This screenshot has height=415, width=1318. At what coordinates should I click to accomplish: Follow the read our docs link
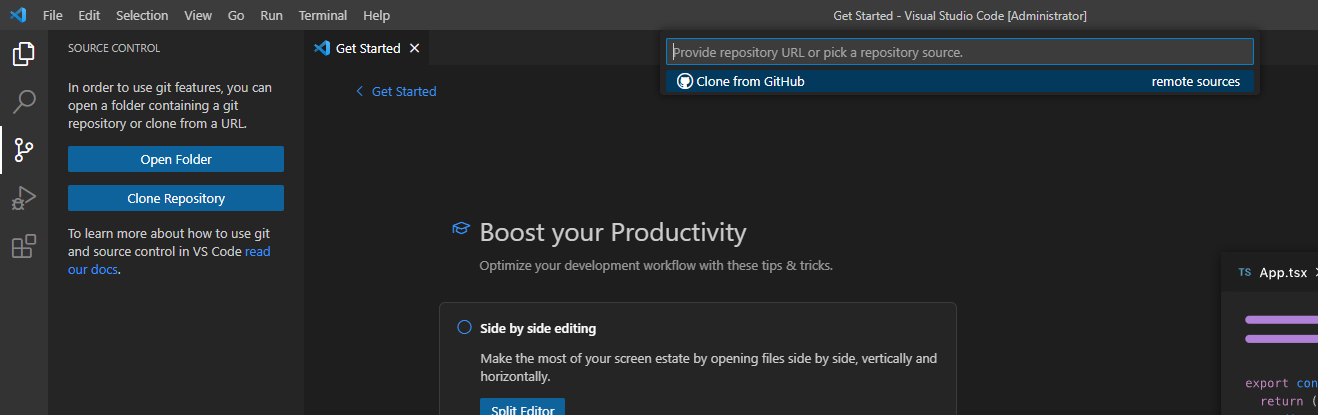coord(169,260)
